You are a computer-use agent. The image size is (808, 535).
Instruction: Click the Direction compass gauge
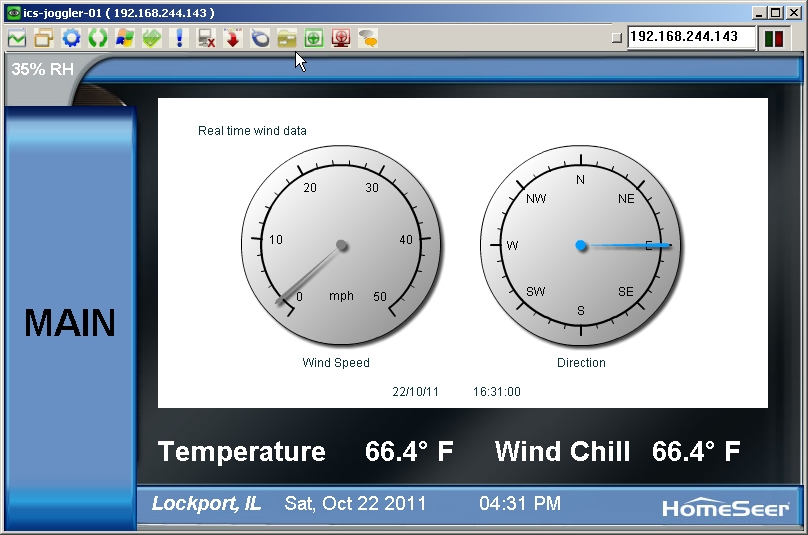click(x=581, y=245)
